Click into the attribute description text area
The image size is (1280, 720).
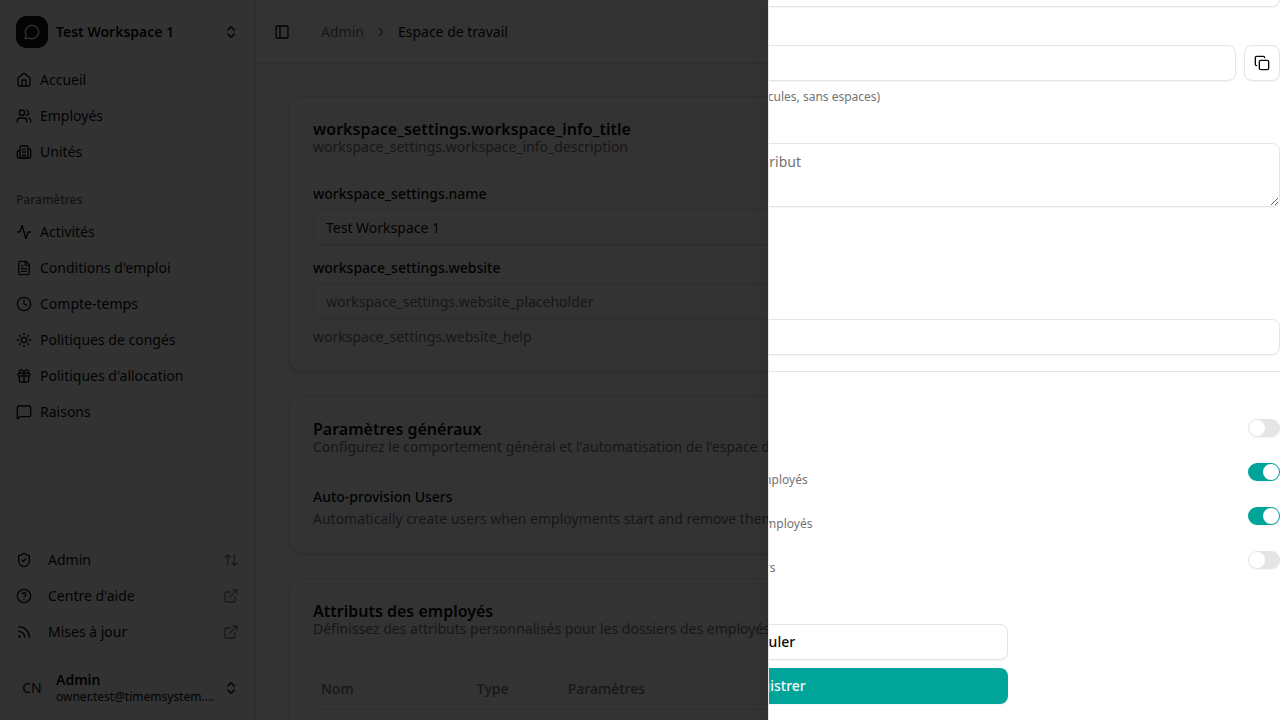coord(1020,175)
